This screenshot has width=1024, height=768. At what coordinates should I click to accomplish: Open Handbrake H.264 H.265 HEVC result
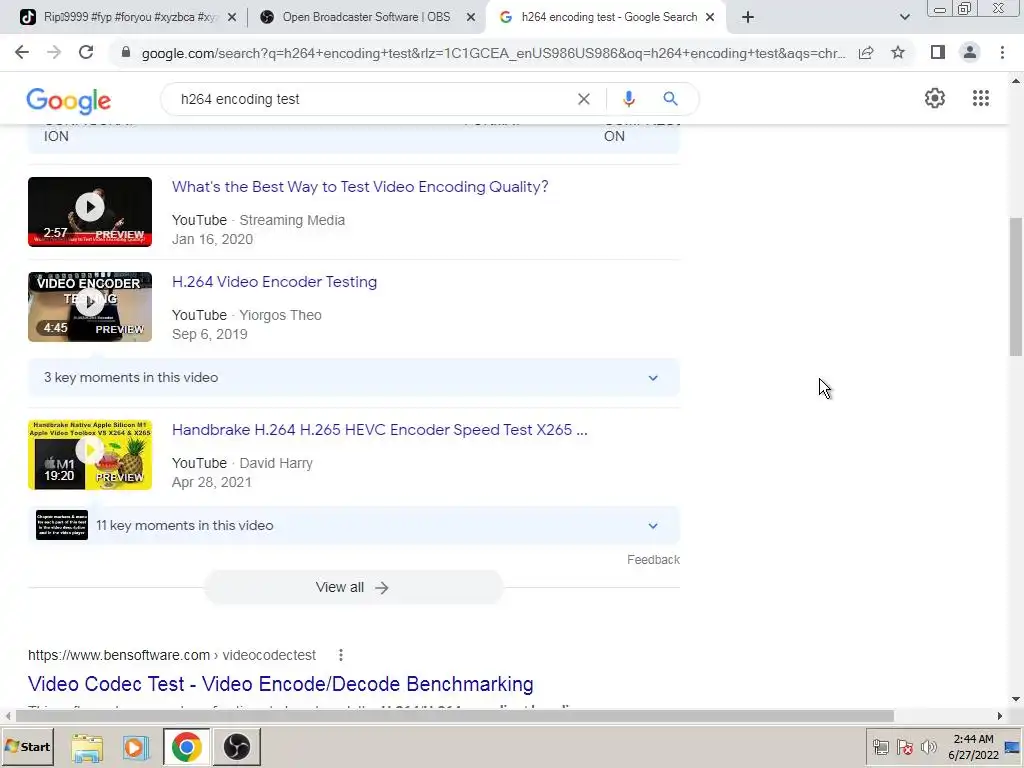pos(379,430)
